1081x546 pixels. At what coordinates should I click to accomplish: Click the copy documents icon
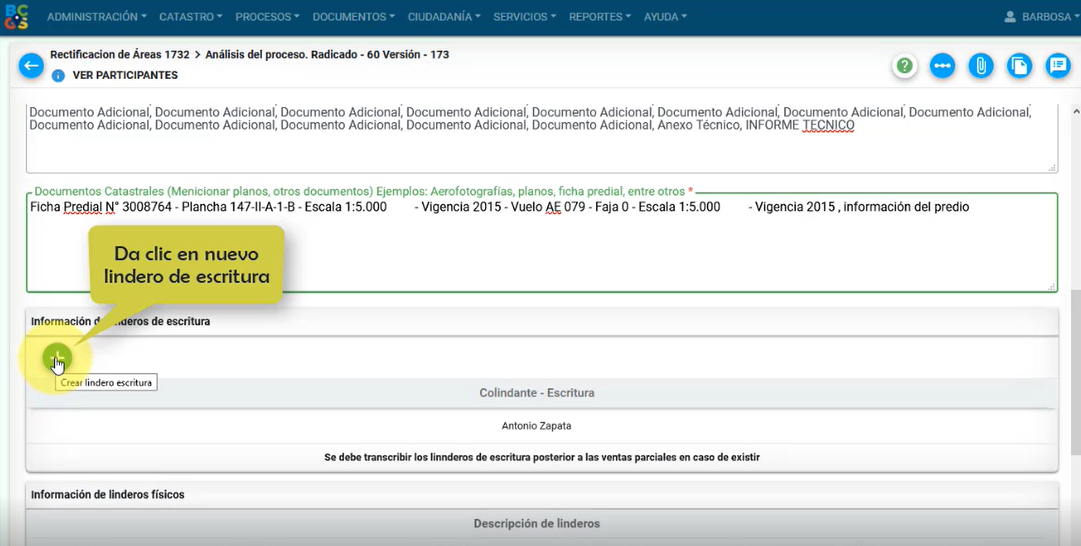click(1019, 66)
